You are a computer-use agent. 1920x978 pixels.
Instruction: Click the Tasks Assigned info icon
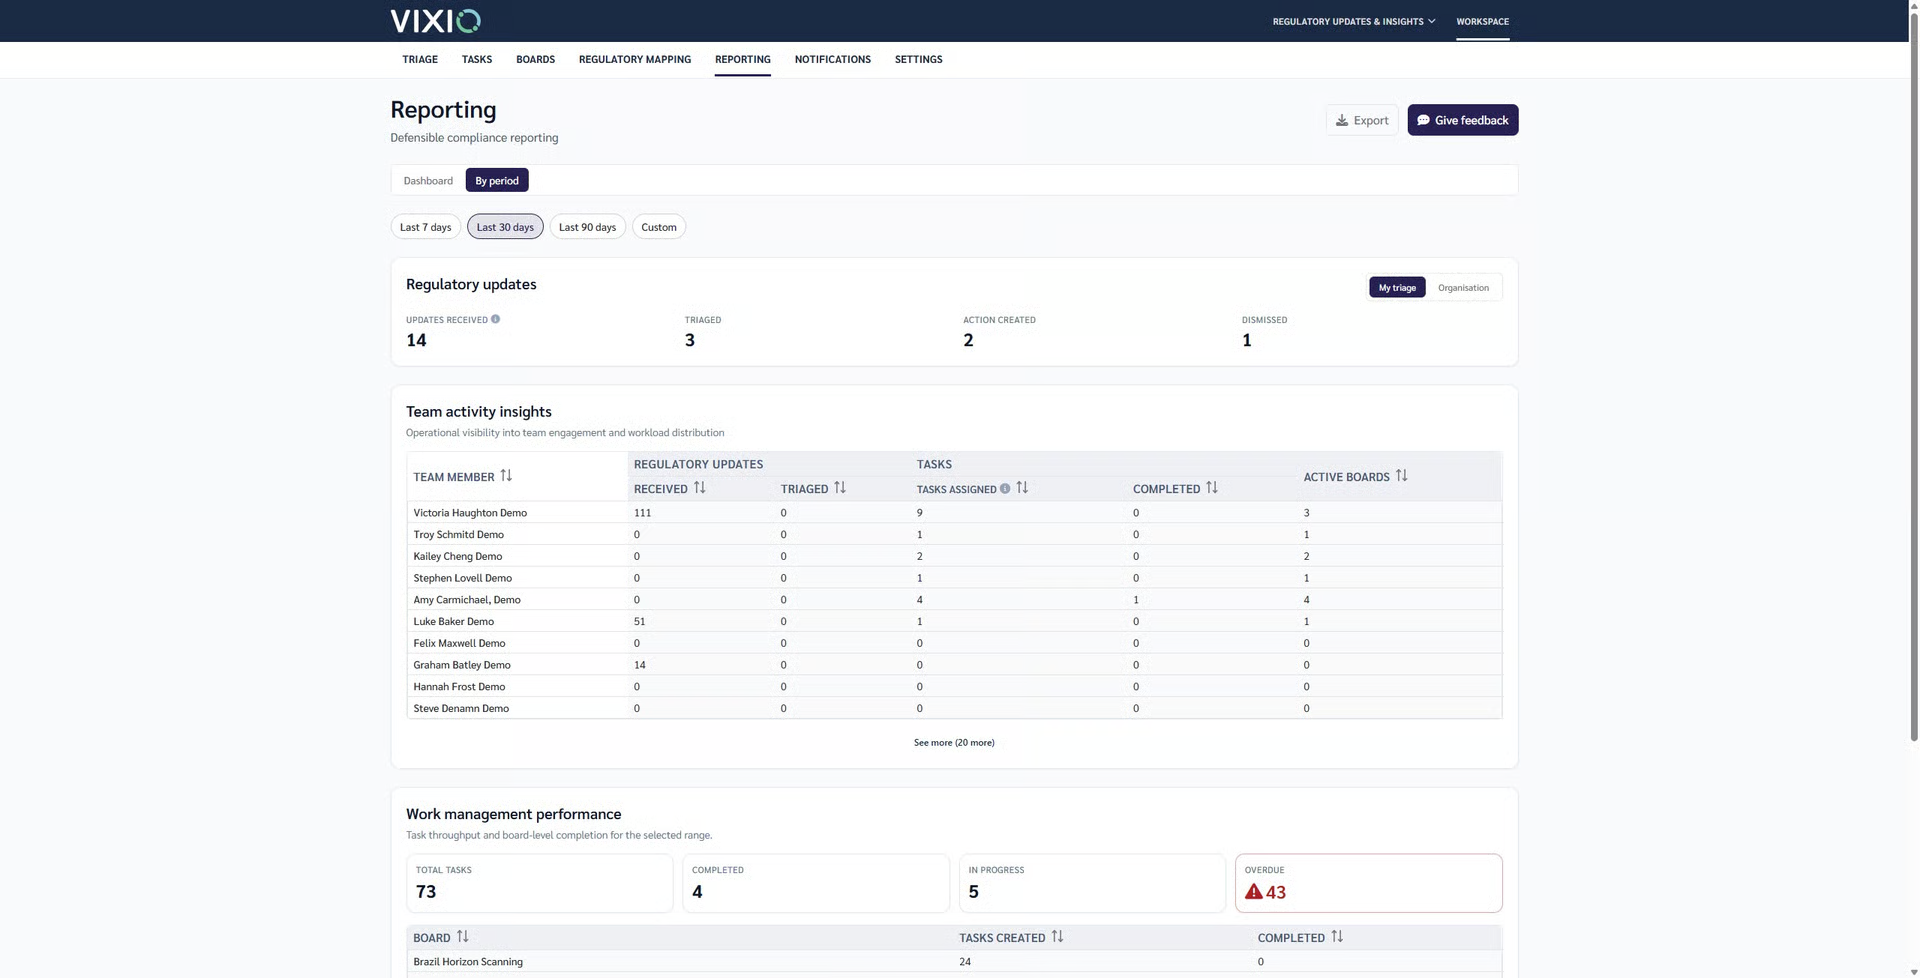[x=1005, y=489]
